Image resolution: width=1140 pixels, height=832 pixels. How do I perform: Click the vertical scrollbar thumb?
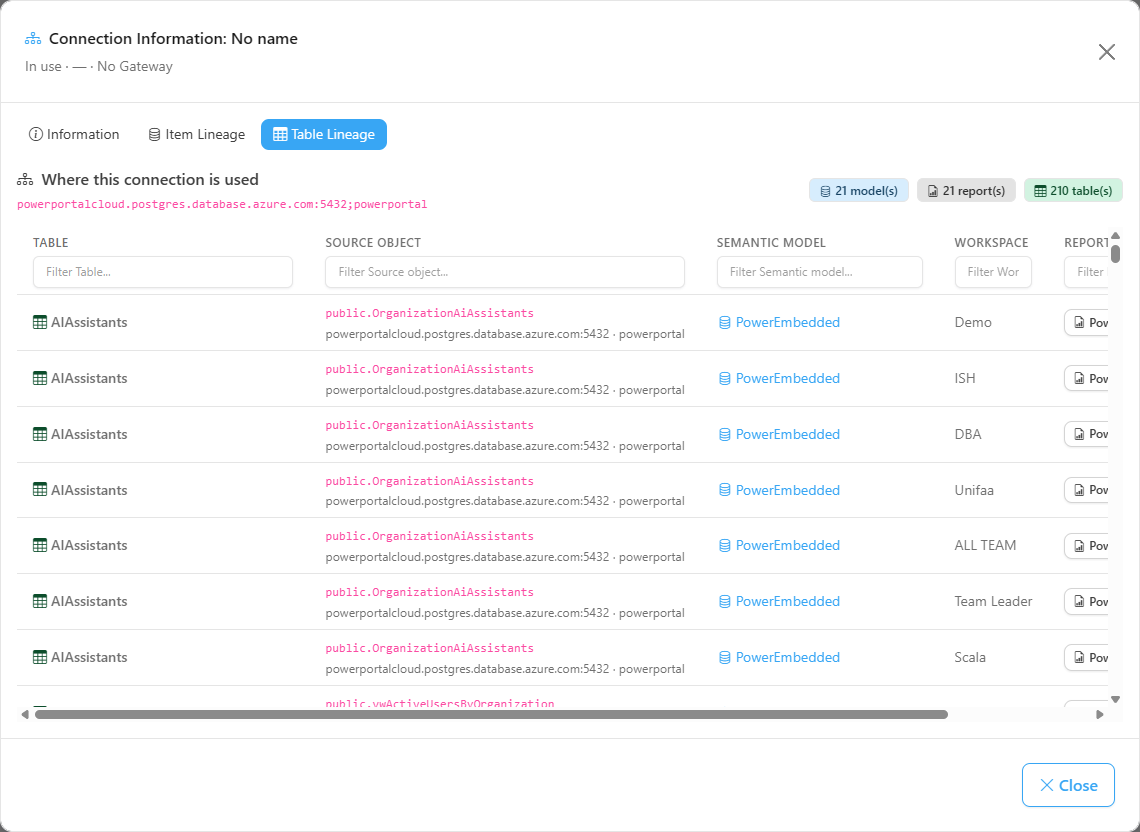[1115, 253]
